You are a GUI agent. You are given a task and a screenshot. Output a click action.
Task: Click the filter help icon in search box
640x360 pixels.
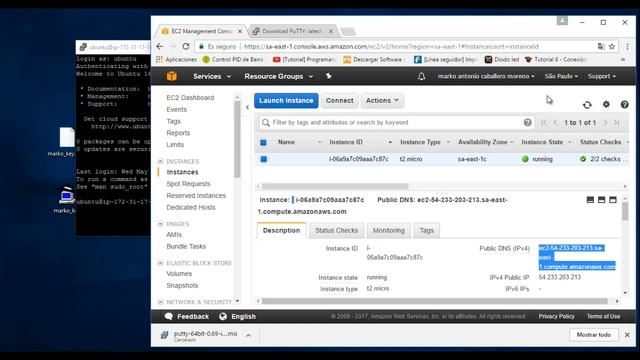(527, 122)
